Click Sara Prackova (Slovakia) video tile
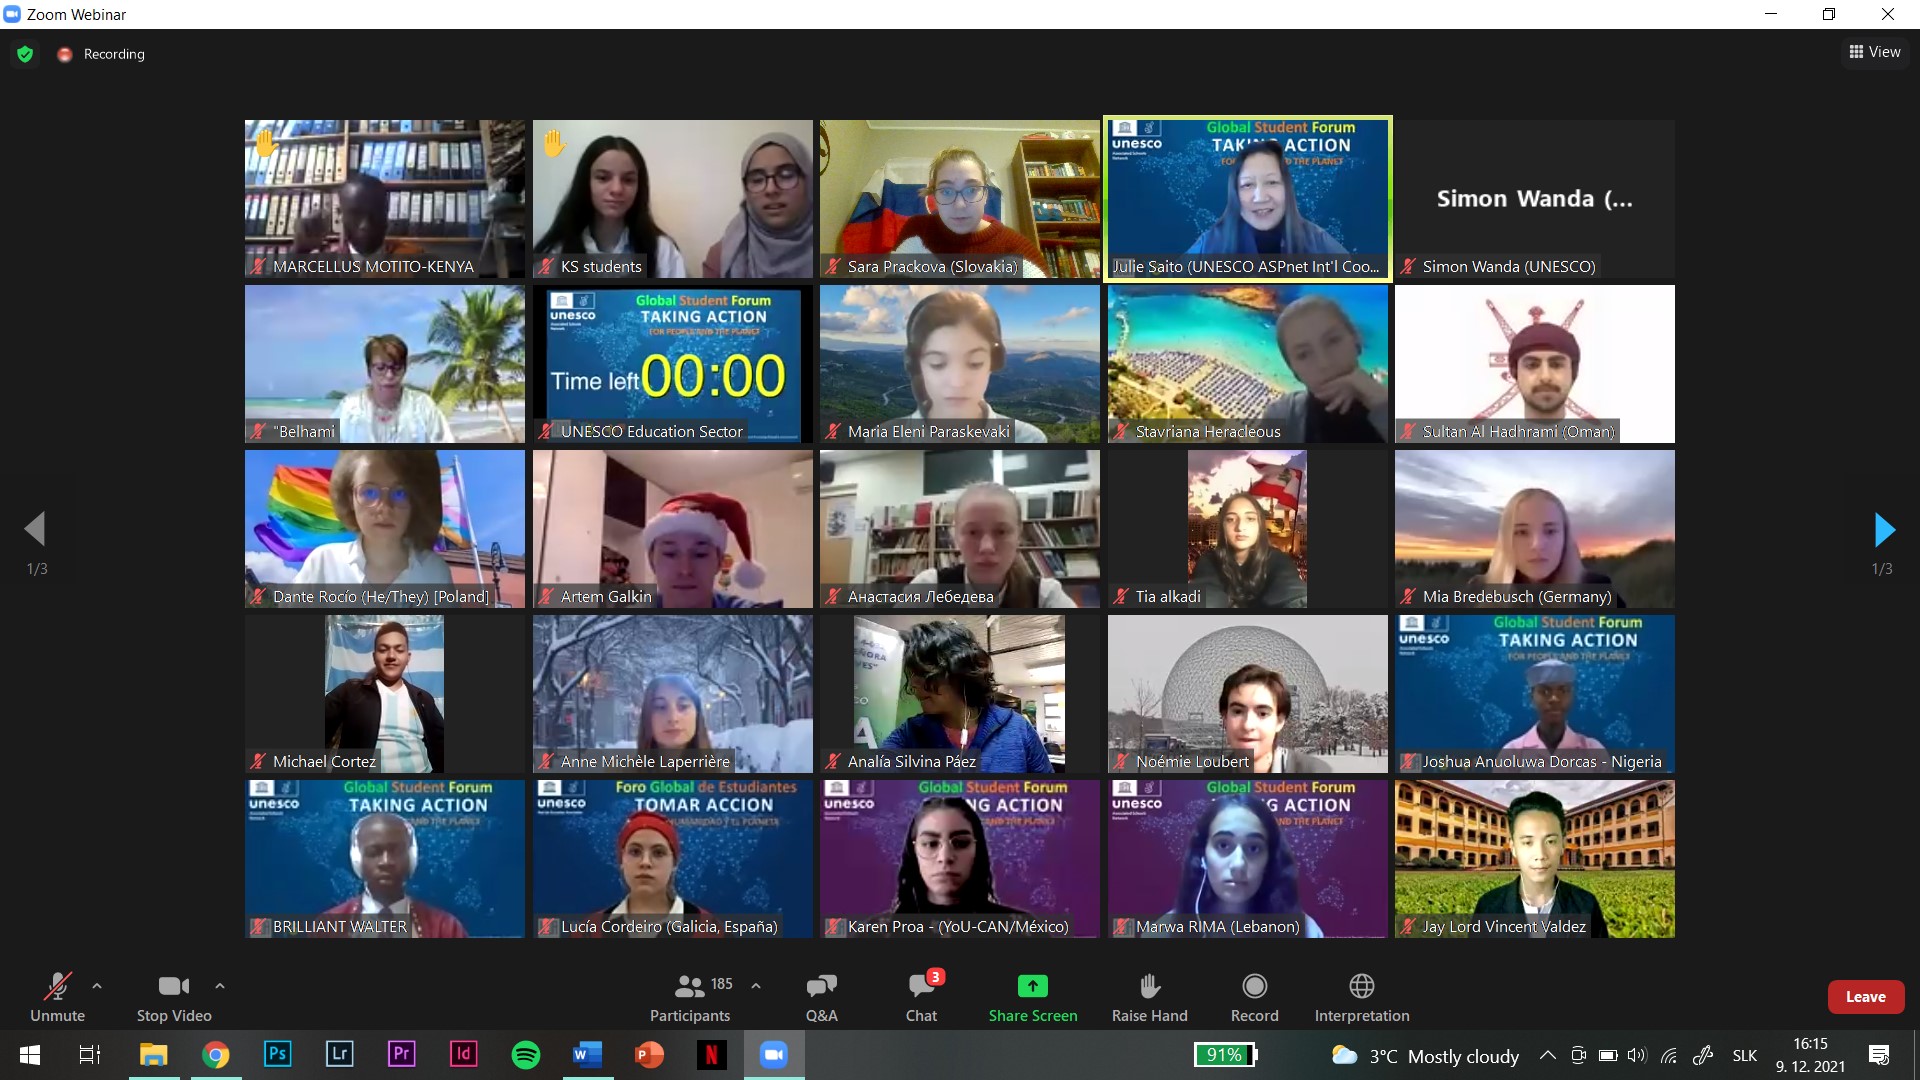The height and width of the screenshot is (1080, 1920). click(x=960, y=199)
